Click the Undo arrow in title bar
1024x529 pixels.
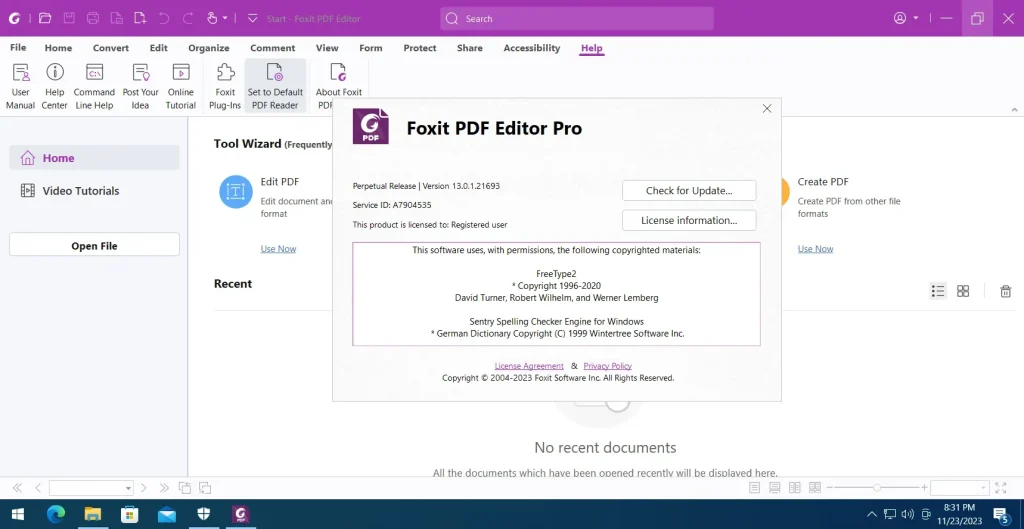tap(164, 18)
